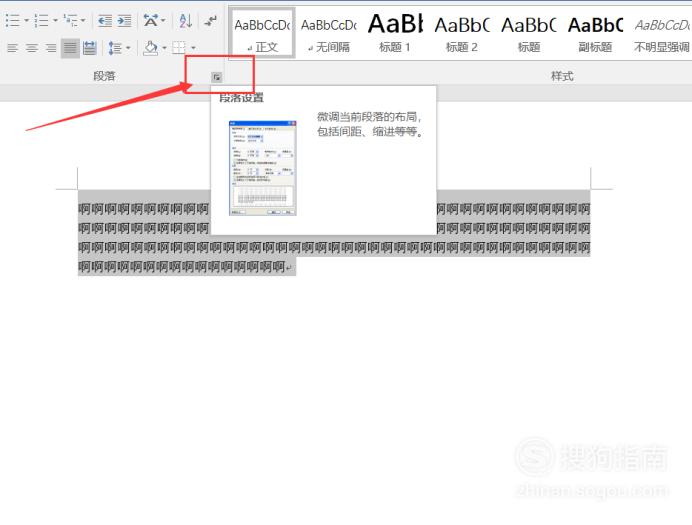The image size is (692, 525).
Task: Center align the text
Action: (31, 48)
